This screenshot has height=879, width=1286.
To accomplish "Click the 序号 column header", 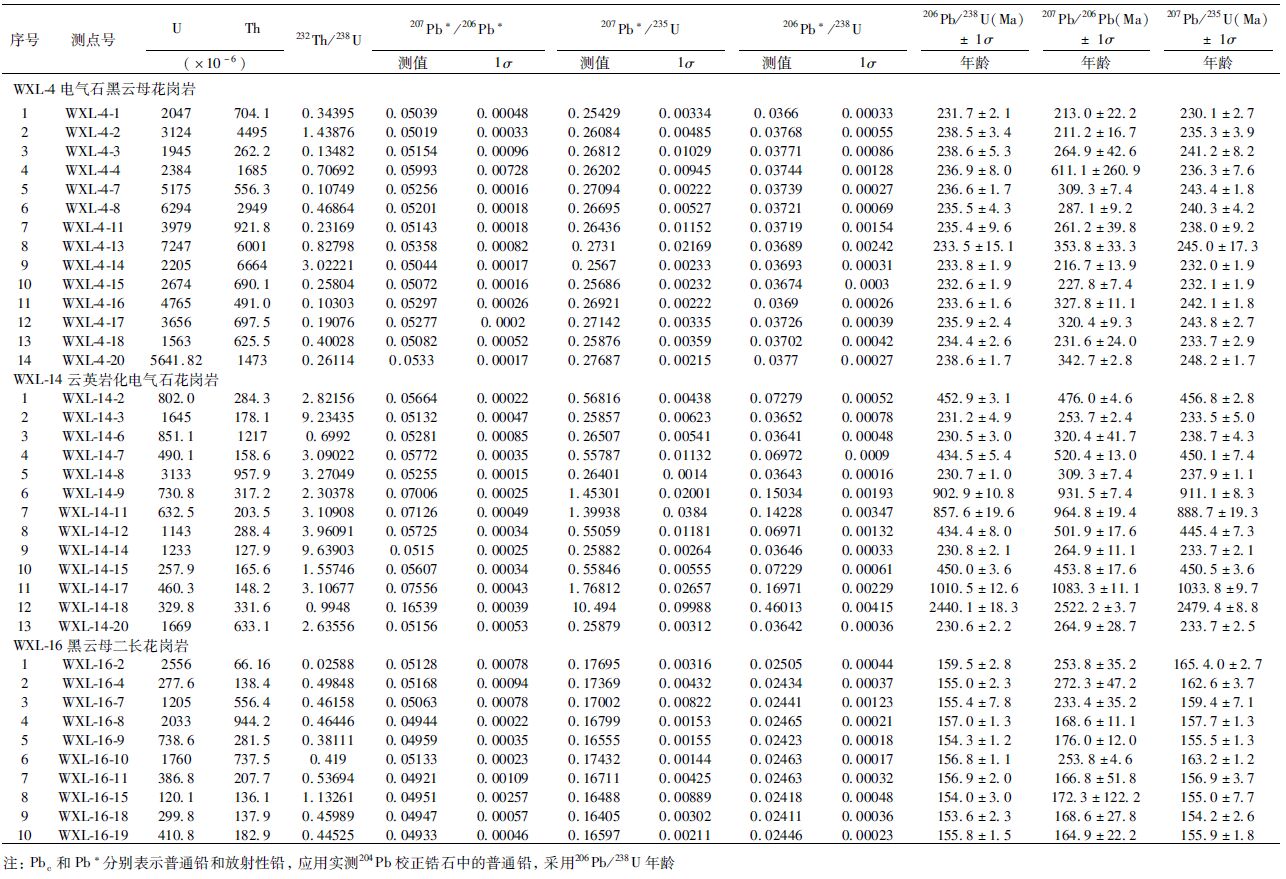I will [23, 40].
